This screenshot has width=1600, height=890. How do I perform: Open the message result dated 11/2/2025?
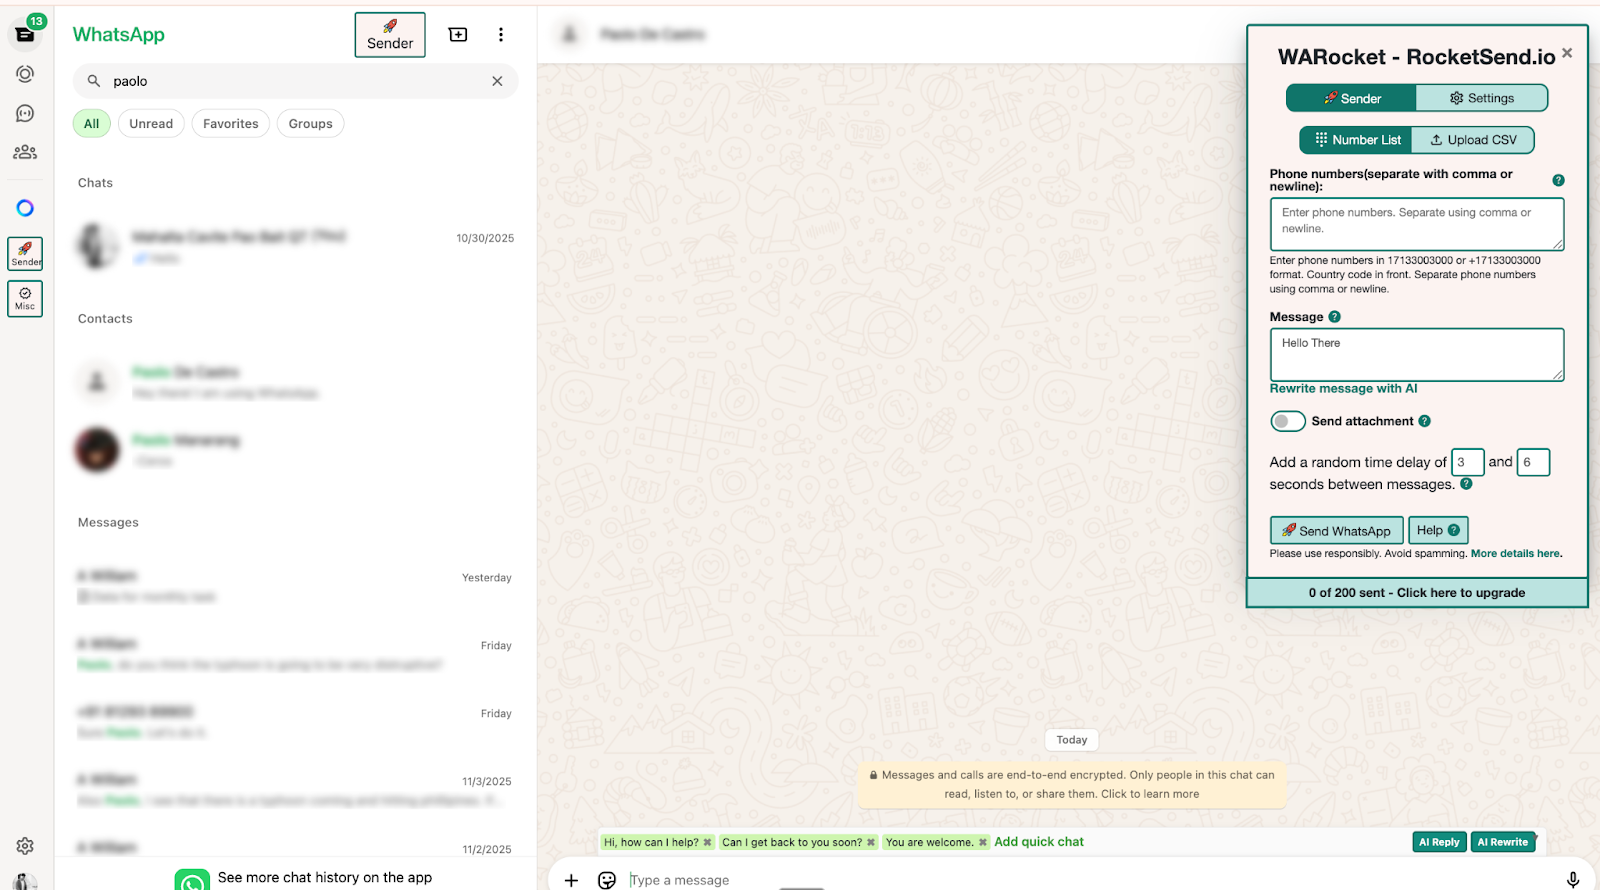(x=296, y=846)
